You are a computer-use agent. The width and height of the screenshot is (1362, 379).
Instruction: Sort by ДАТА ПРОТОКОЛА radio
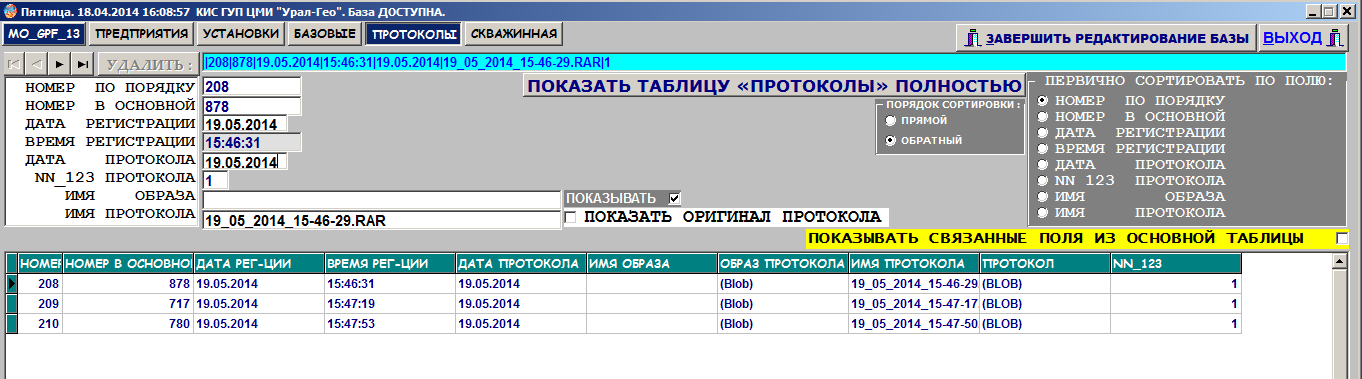(1044, 165)
